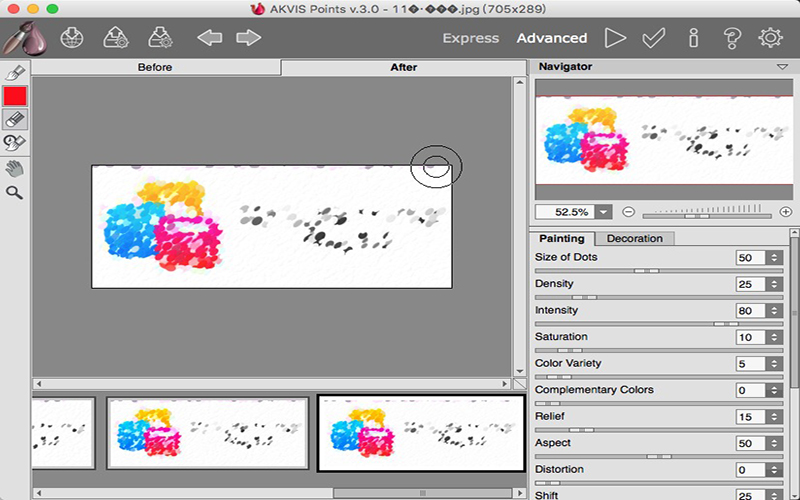Open the 52.5% zoom level dropdown
Screen dimensions: 800x500
[x=604, y=212]
